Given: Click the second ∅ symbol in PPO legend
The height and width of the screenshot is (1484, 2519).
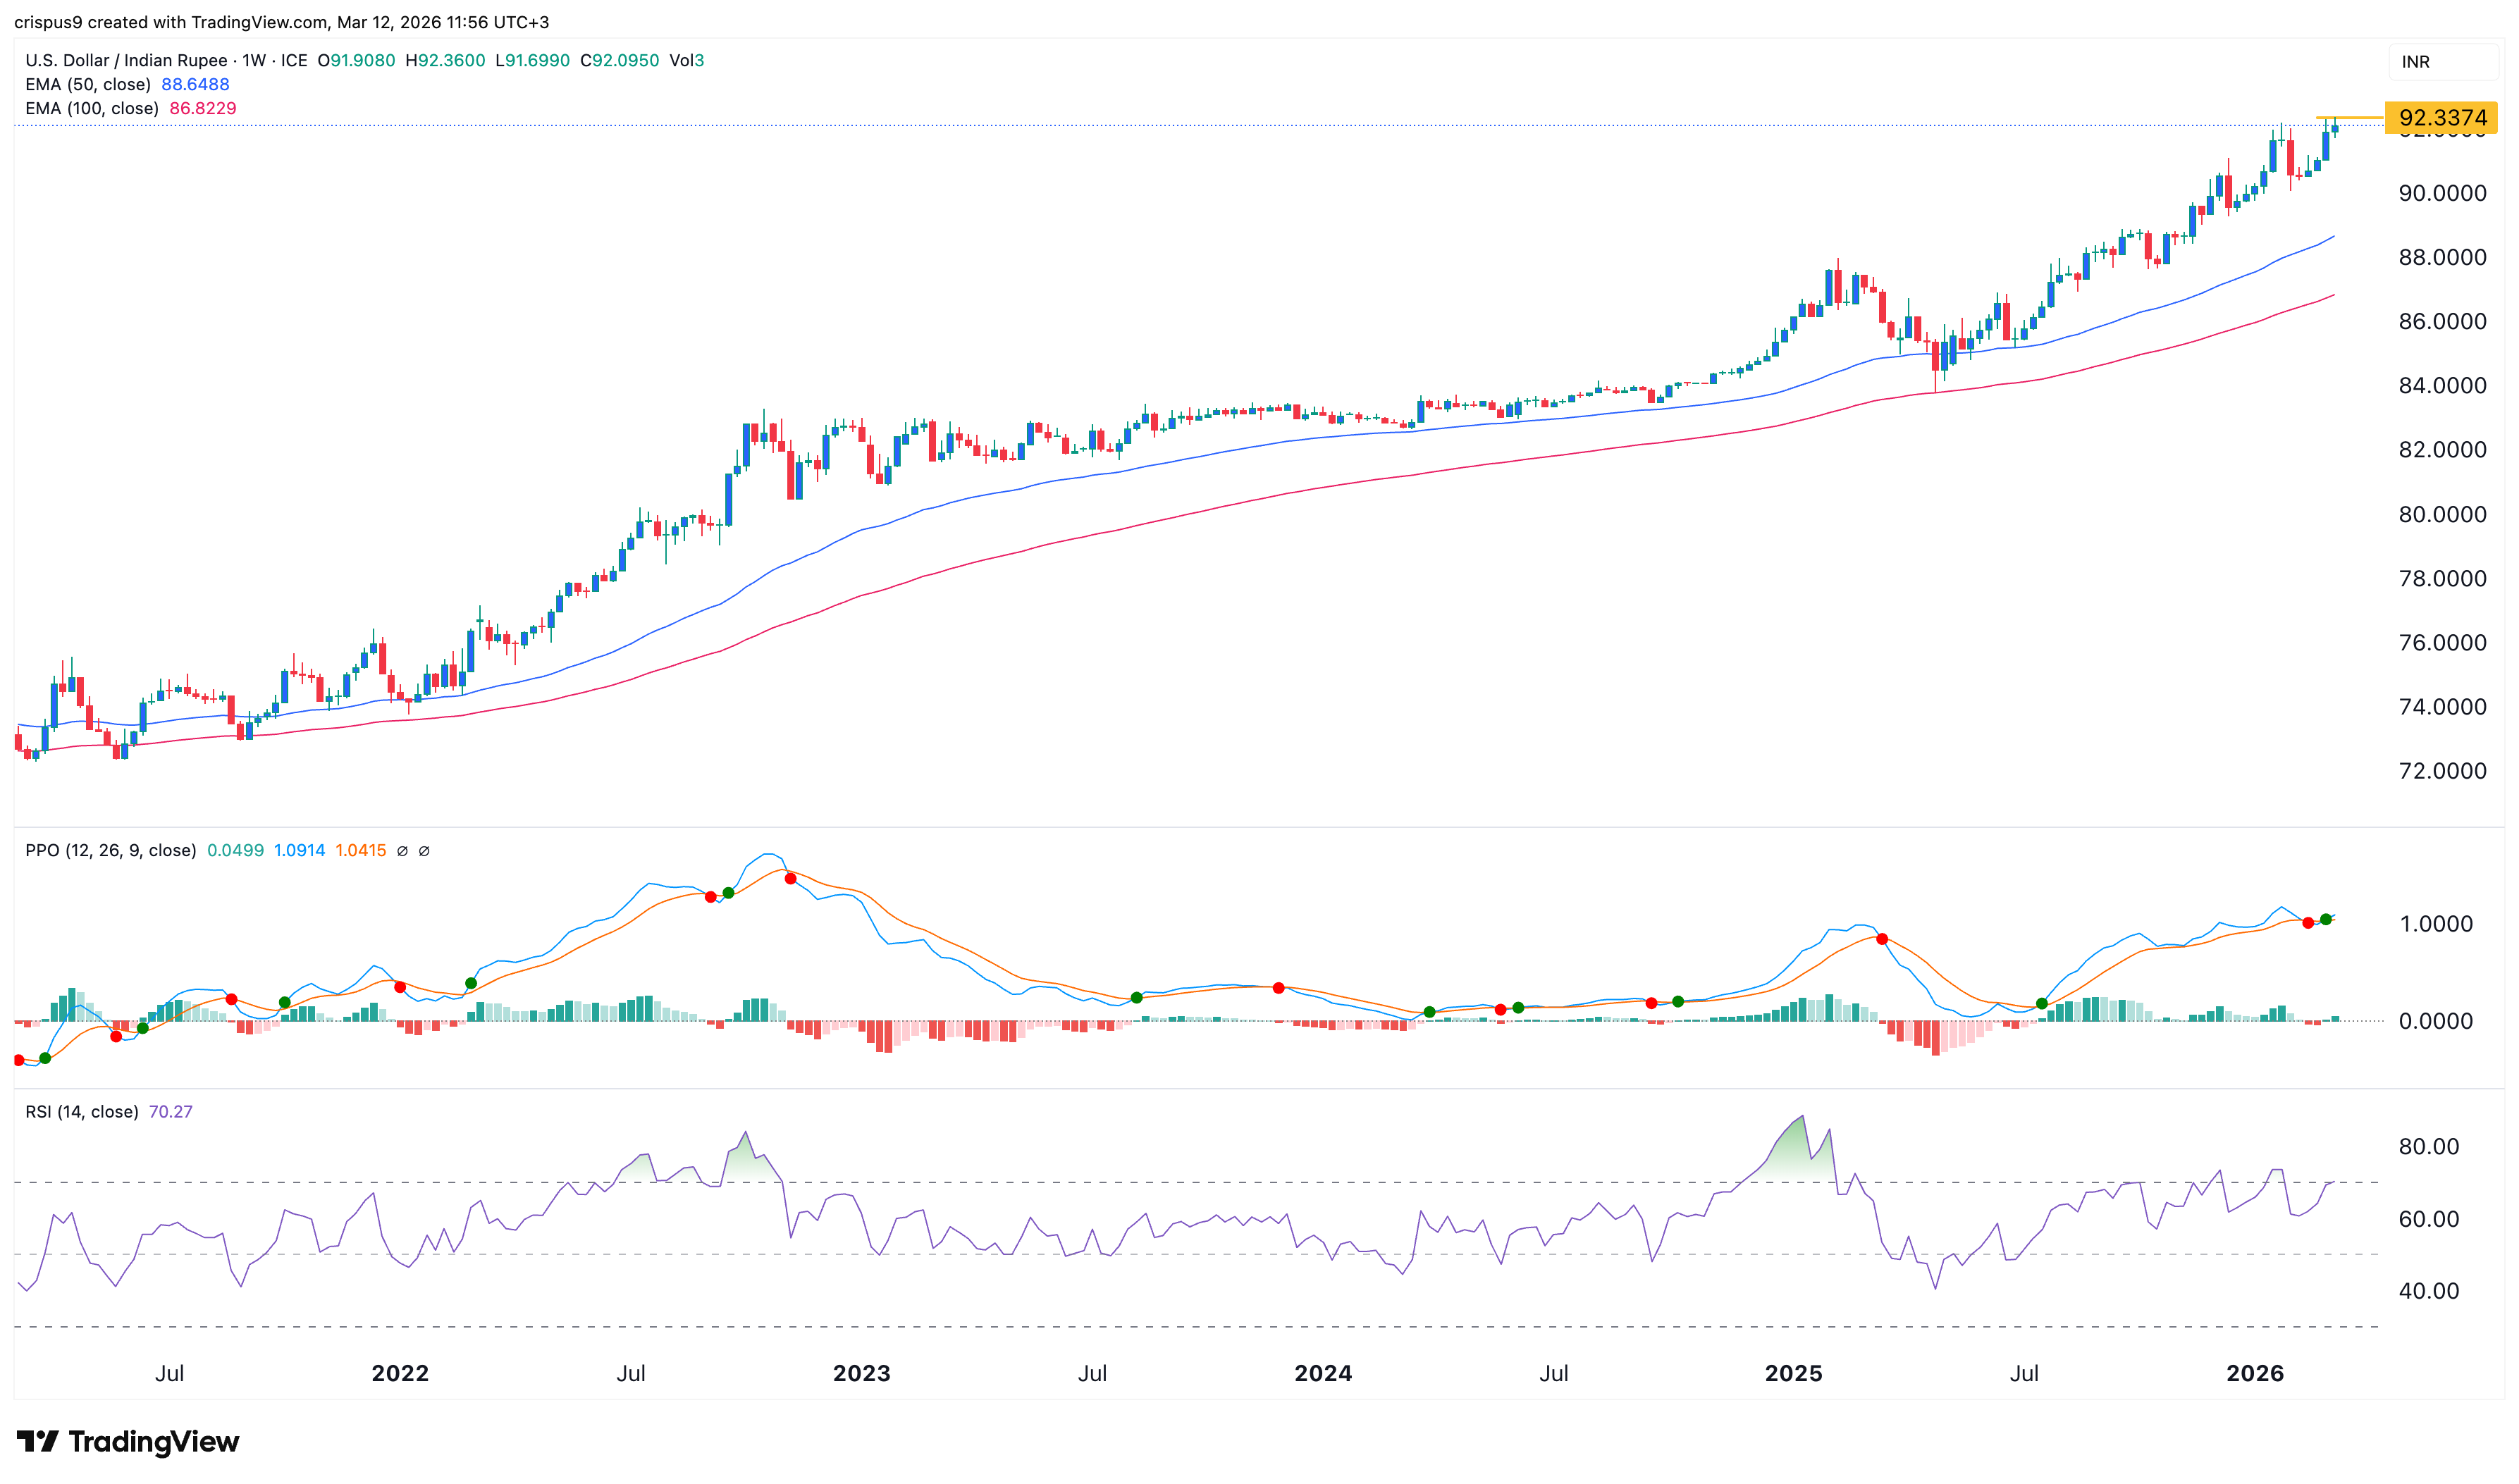Looking at the screenshot, I should (424, 851).
